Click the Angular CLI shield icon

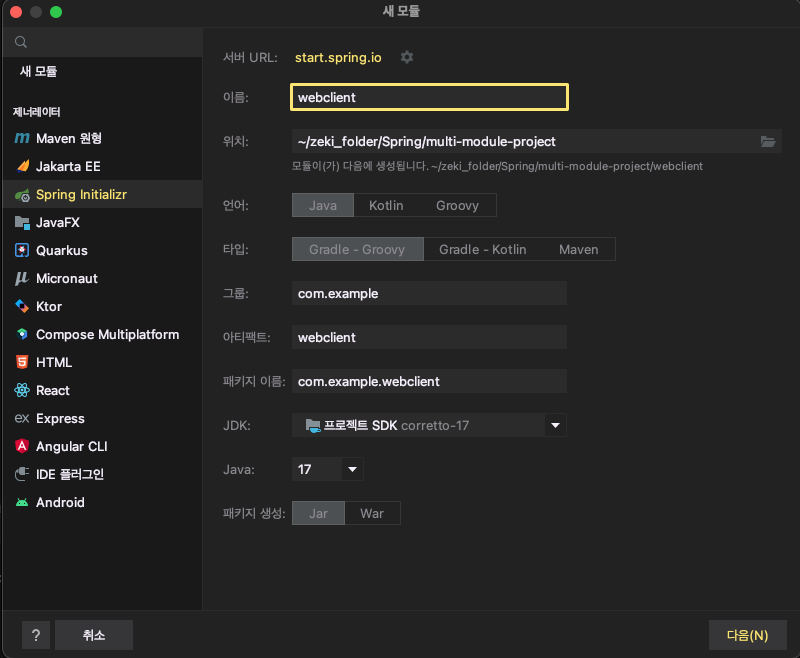tap(22, 446)
